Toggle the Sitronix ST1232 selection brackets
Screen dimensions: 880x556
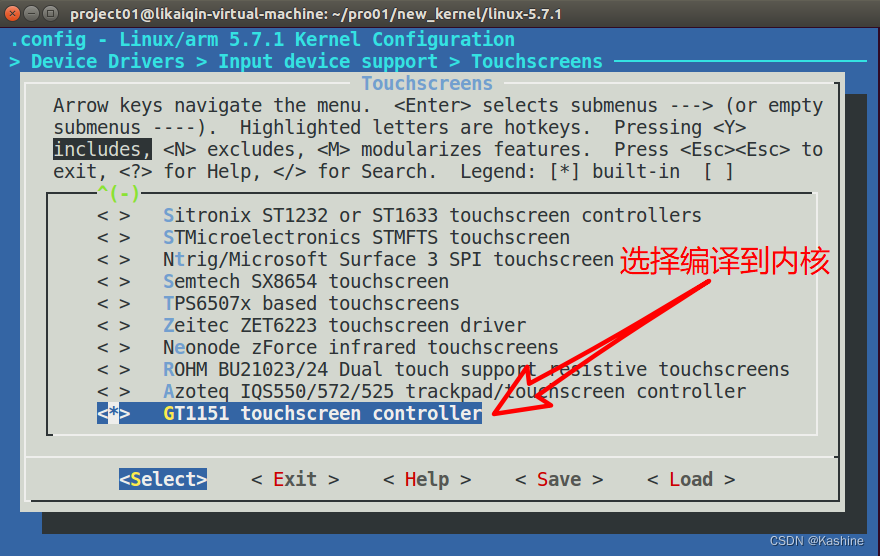click(113, 216)
